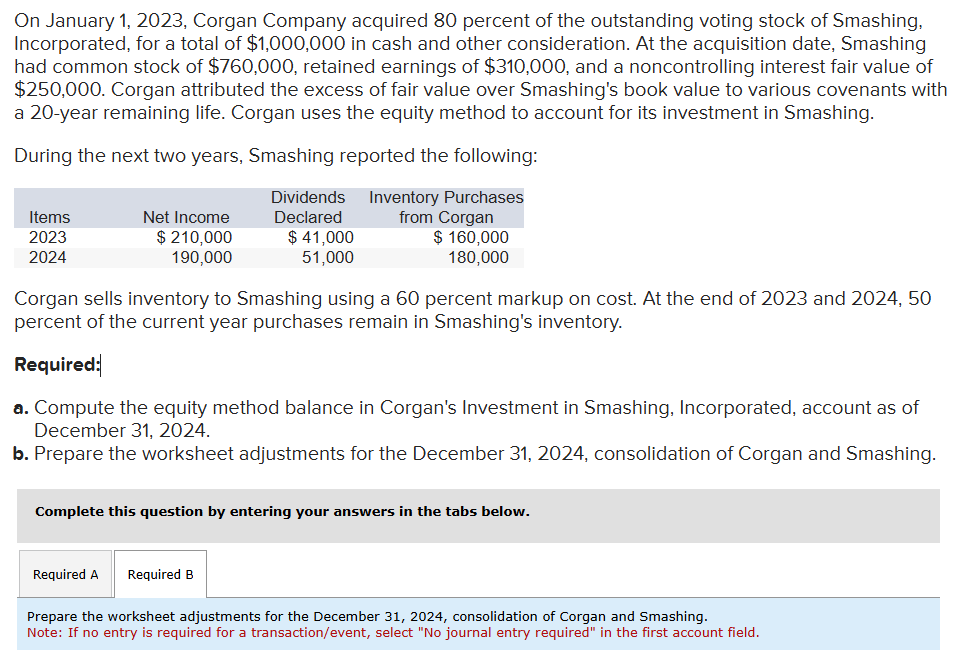The image size is (969, 654).
Task: Click the bold Required heading
Action: 51,364
